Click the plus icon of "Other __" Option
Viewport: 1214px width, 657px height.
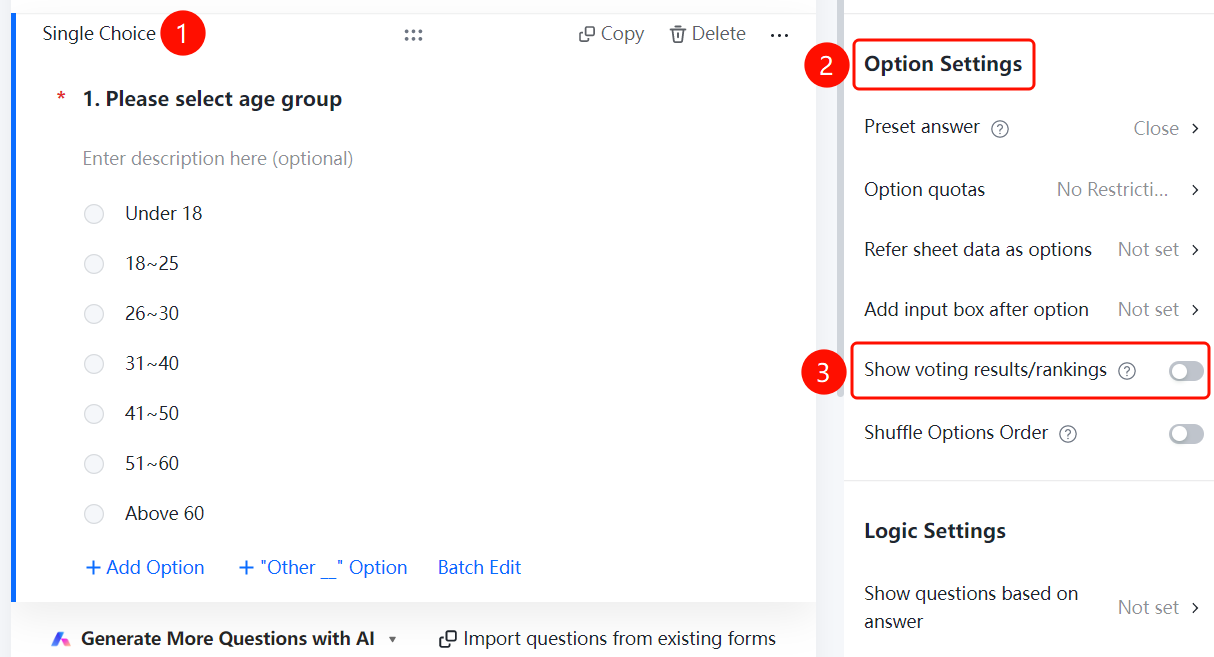click(246, 568)
